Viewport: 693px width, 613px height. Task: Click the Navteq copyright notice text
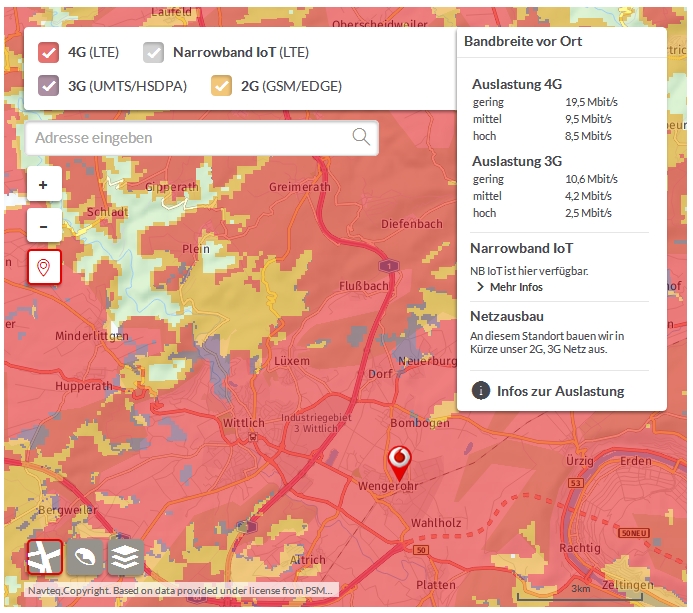(180, 590)
